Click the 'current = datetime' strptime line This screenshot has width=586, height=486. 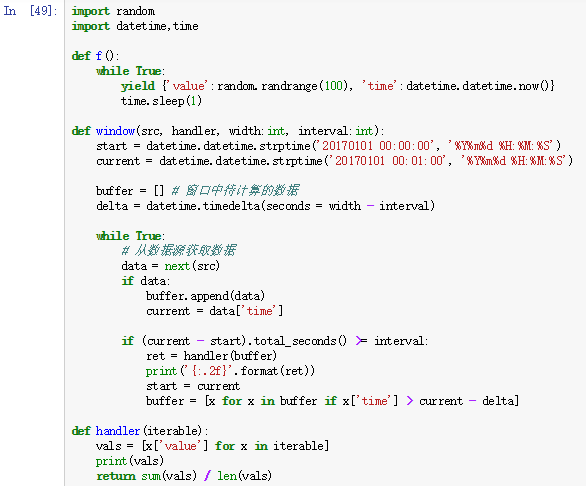coord(334,161)
